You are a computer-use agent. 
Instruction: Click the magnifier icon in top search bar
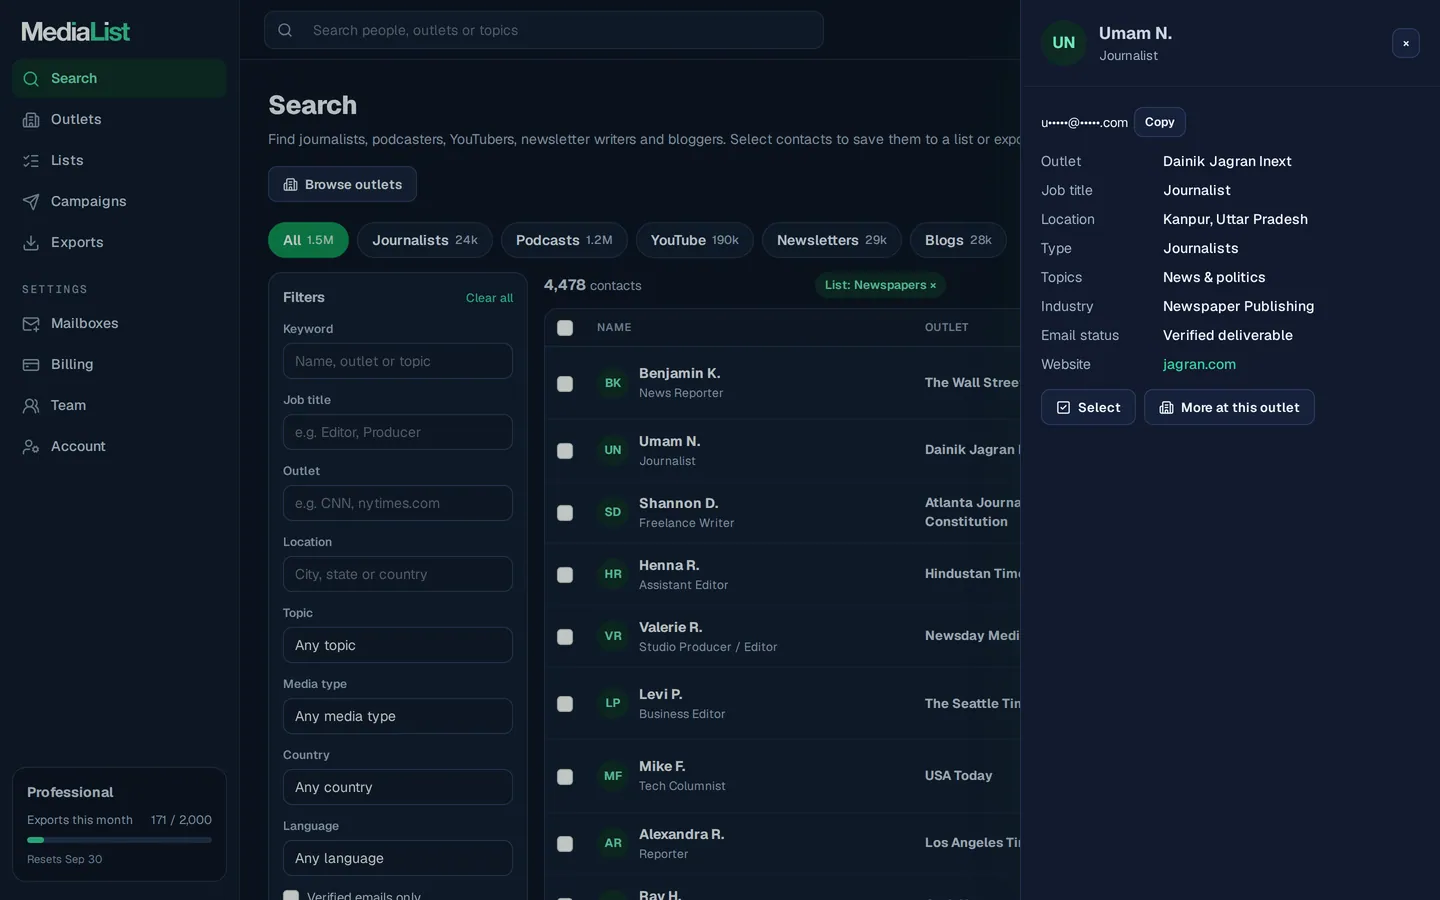[x=285, y=30]
